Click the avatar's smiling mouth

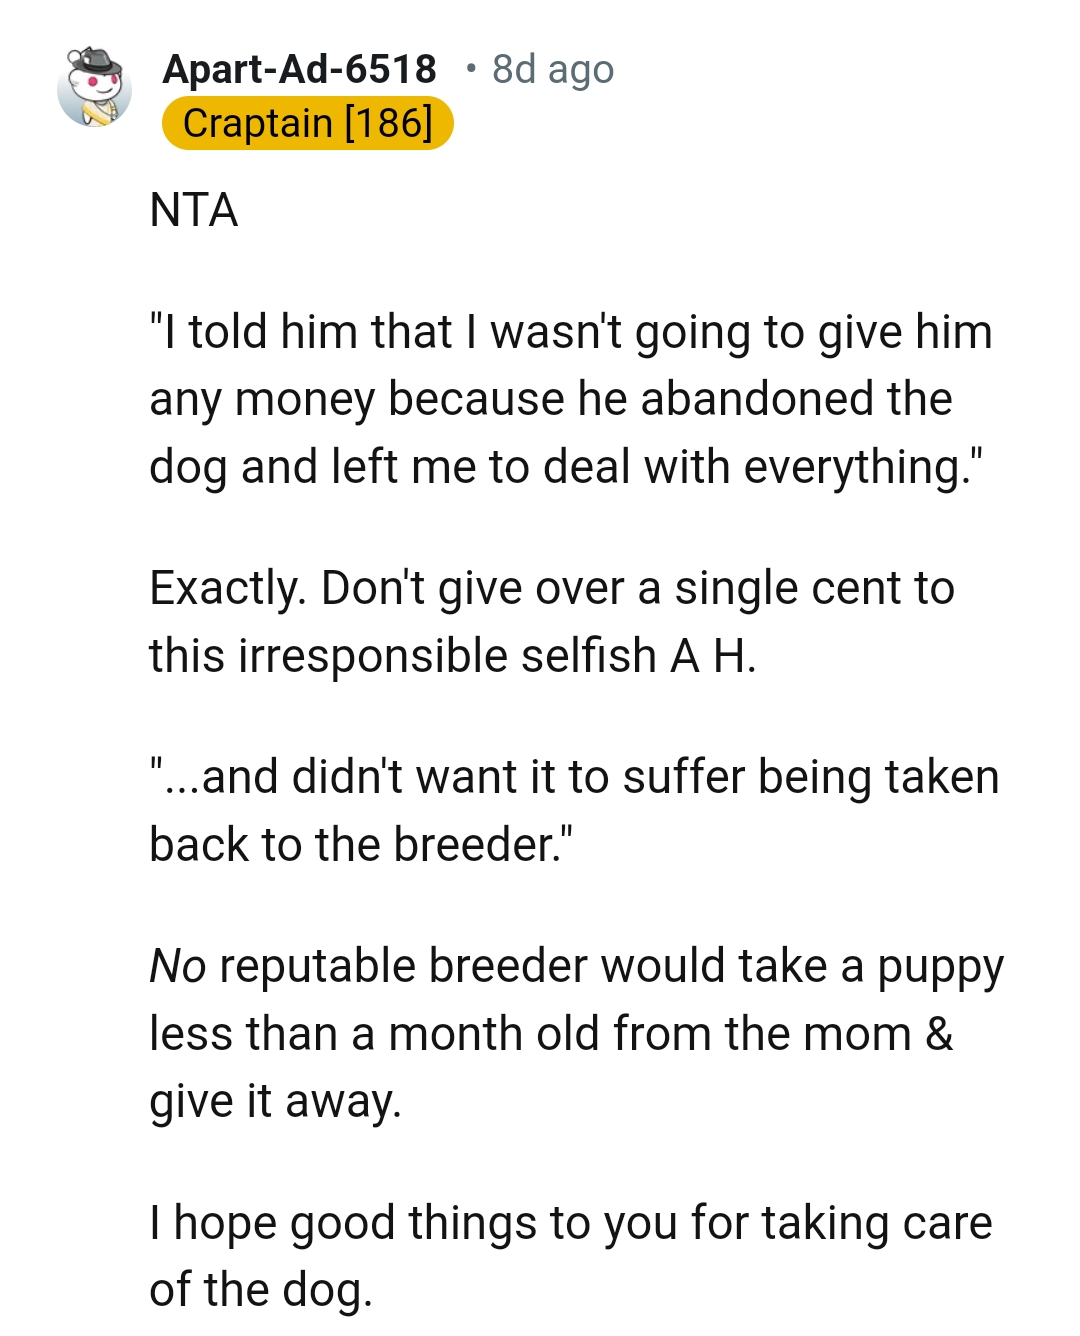[x=104, y=92]
